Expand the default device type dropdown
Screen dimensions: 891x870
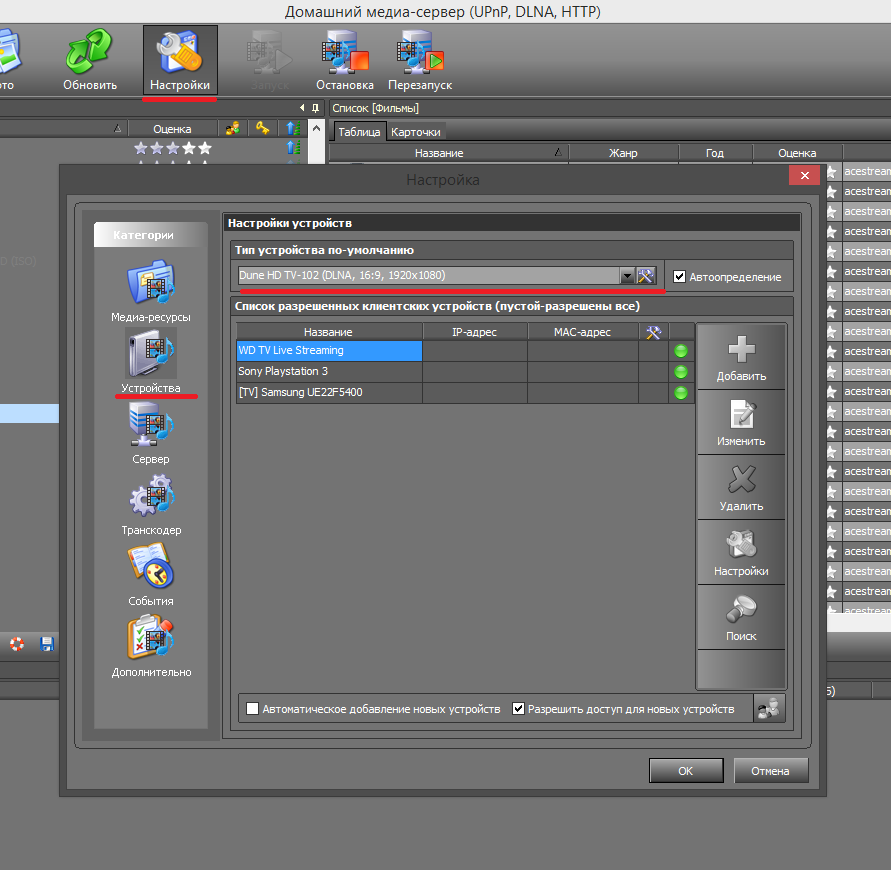[627, 276]
